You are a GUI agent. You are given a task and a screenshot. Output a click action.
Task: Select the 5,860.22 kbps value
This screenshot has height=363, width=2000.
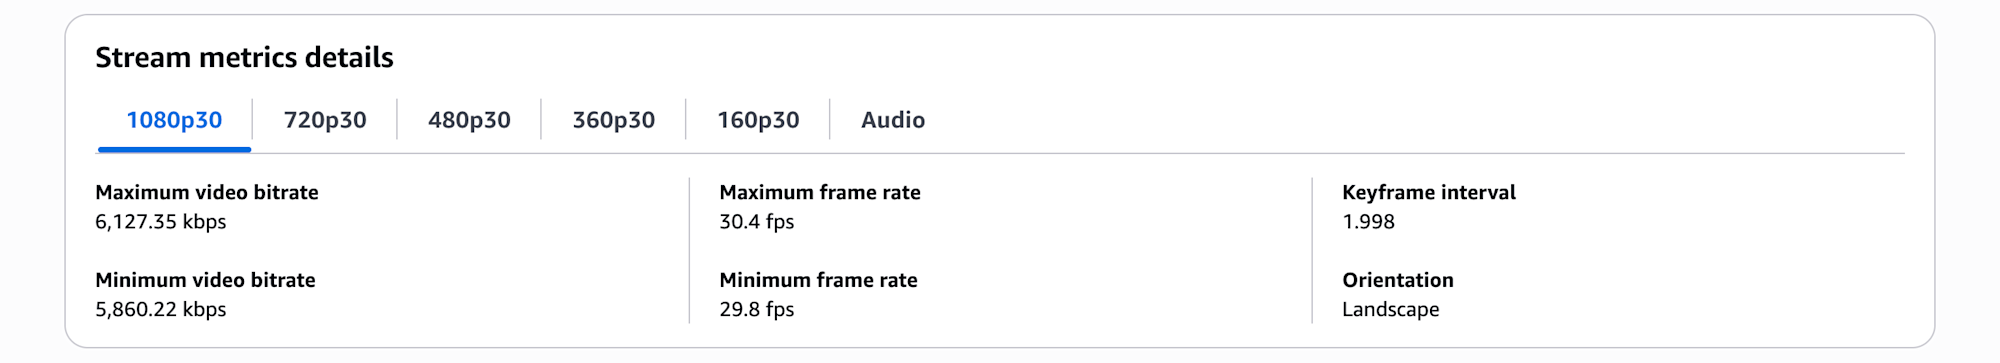click(x=161, y=310)
